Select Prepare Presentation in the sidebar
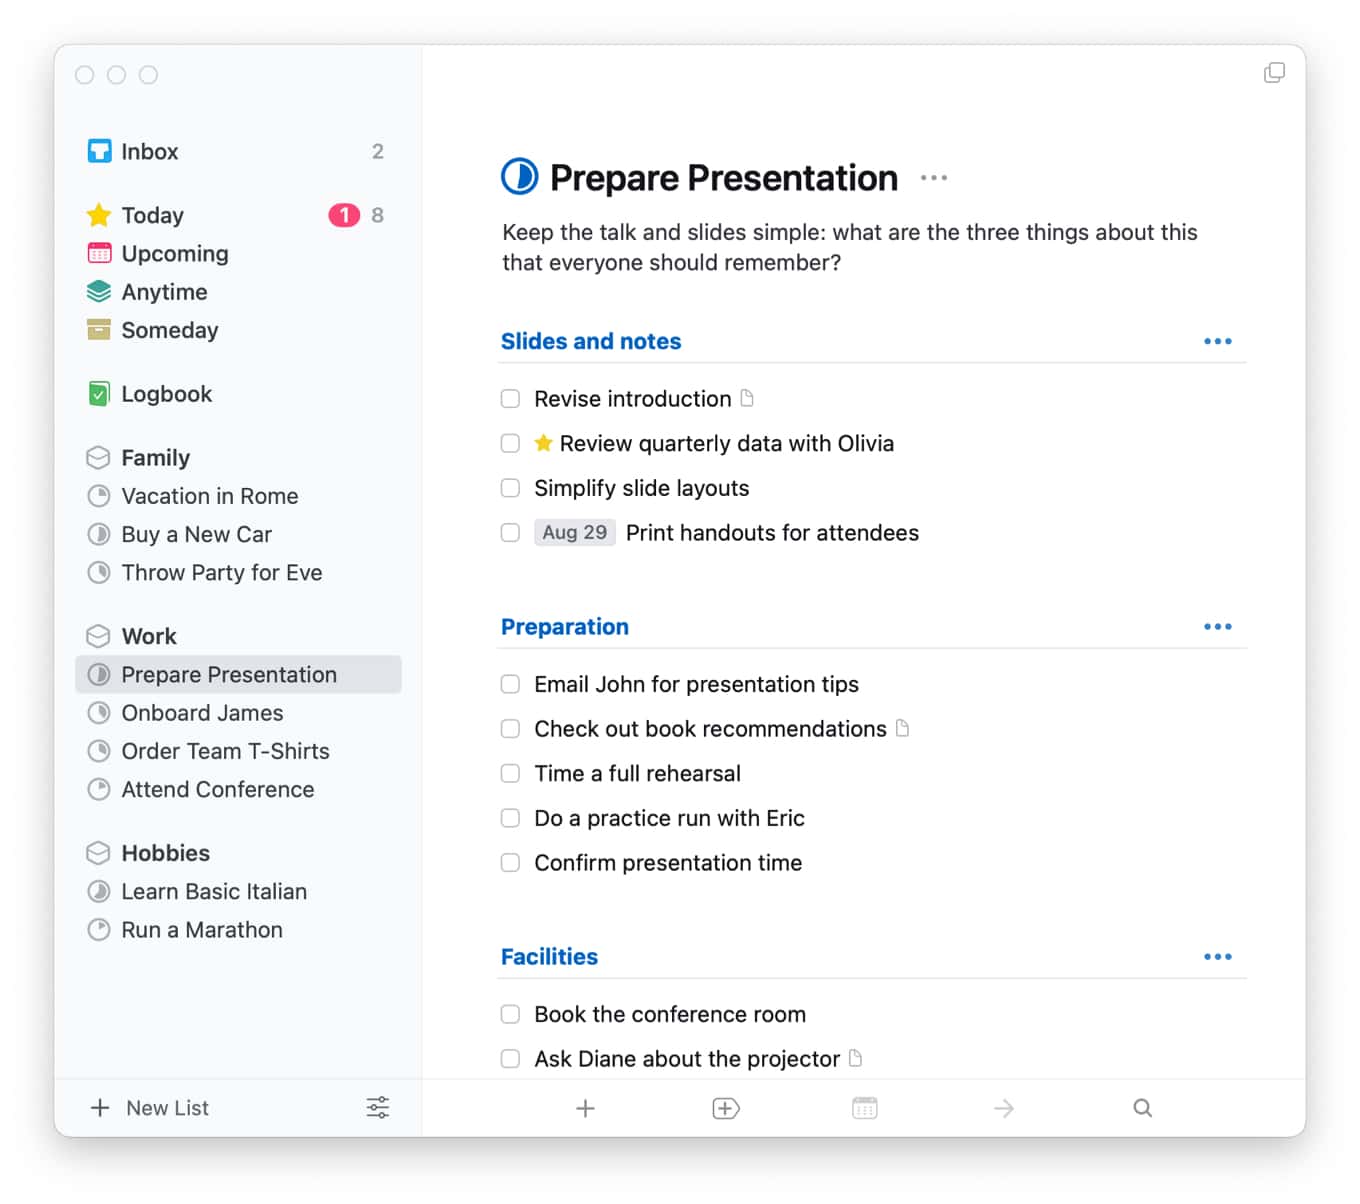Screen dimensions: 1360x1204 238,675
